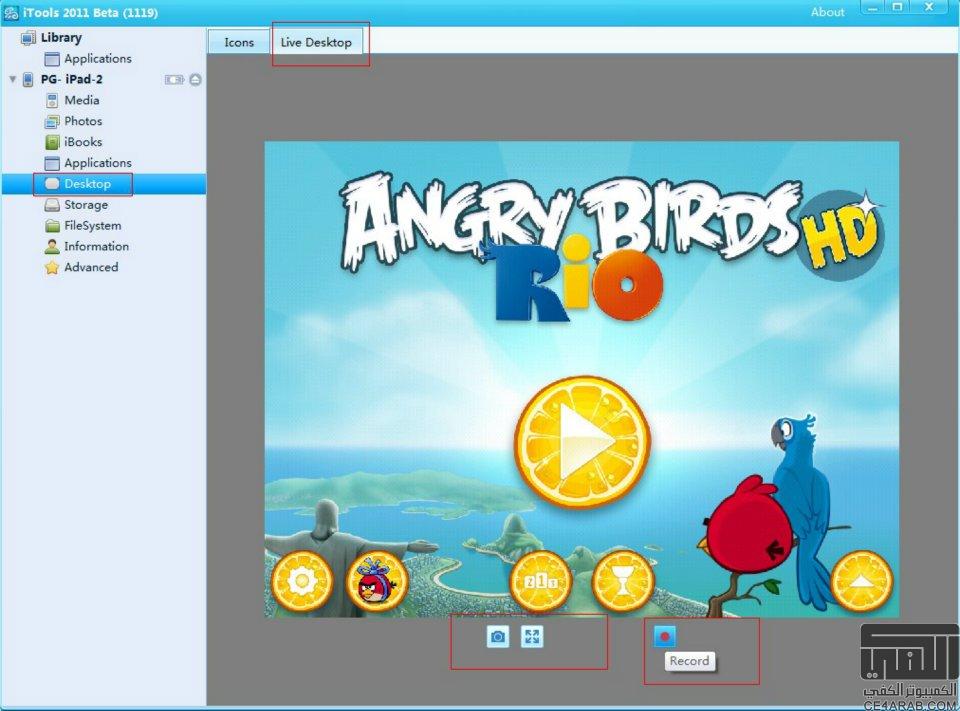
Task: Click the game's gear settings button
Action: tap(302, 581)
